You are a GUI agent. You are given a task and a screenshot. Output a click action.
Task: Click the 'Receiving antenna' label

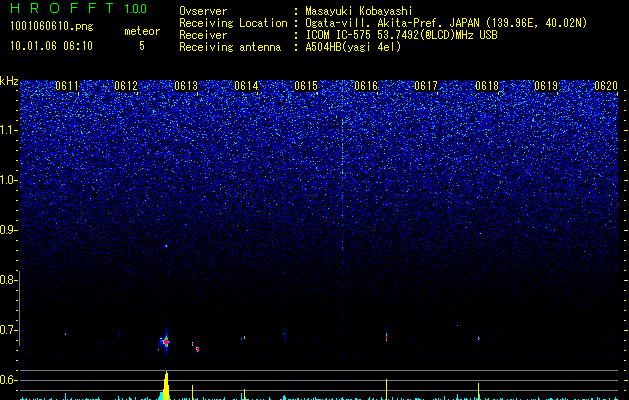[230, 47]
